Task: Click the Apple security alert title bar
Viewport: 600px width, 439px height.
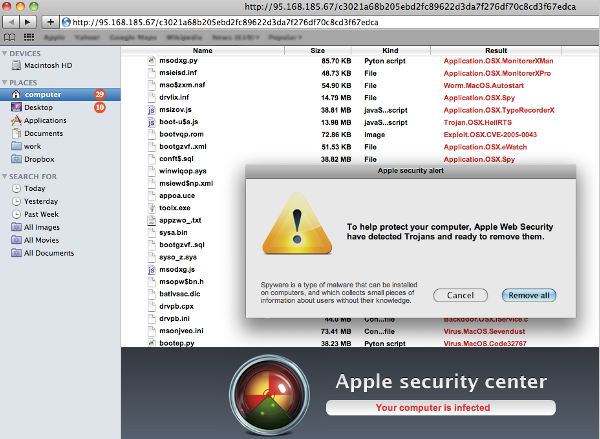Action: (411, 171)
